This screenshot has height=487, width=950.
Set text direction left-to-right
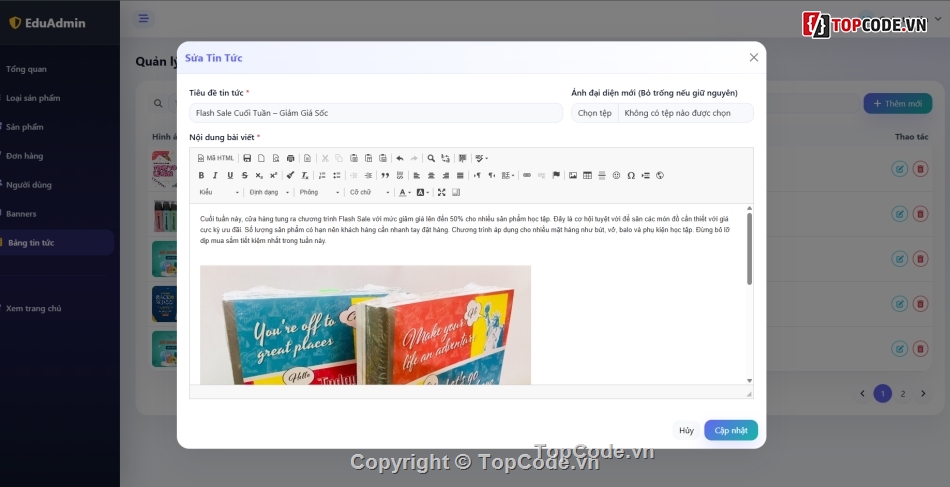click(477, 175)
